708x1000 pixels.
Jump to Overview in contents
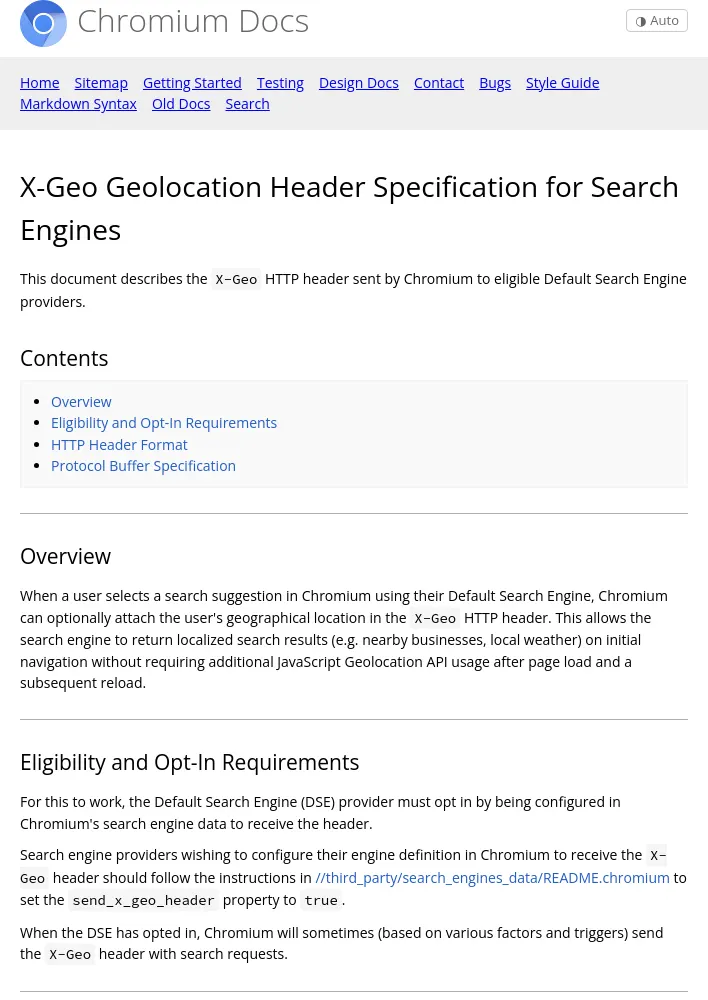pos(81,402)
